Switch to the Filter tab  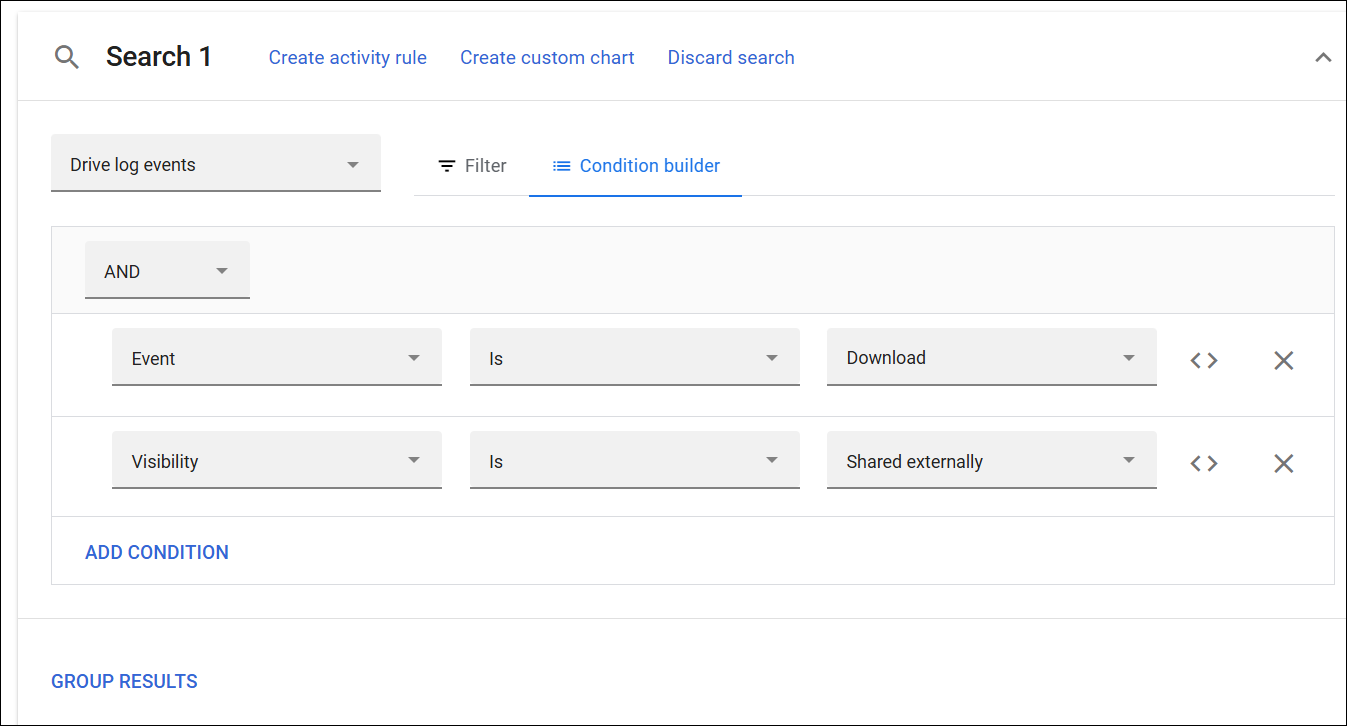tap(472, 166)
